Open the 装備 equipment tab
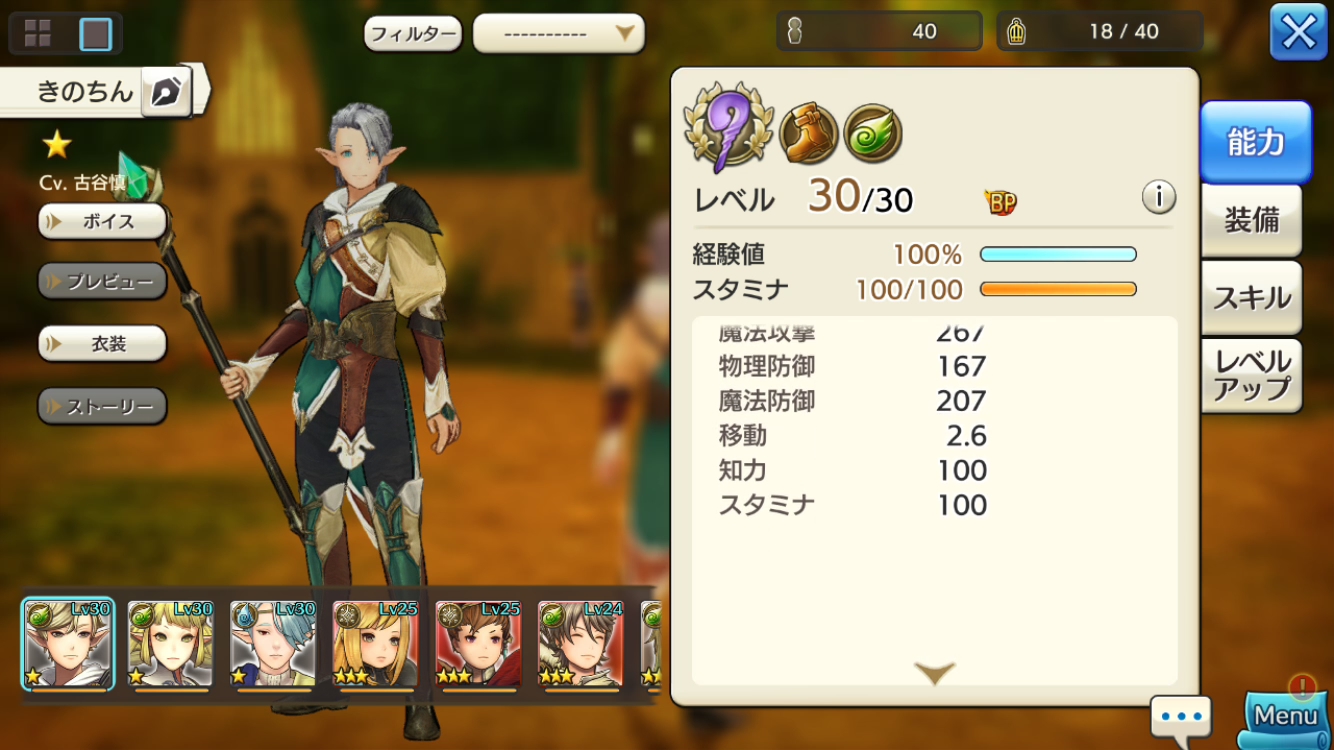The width and height of the screenshot is (1334, 750). [x=1251, y=220]
